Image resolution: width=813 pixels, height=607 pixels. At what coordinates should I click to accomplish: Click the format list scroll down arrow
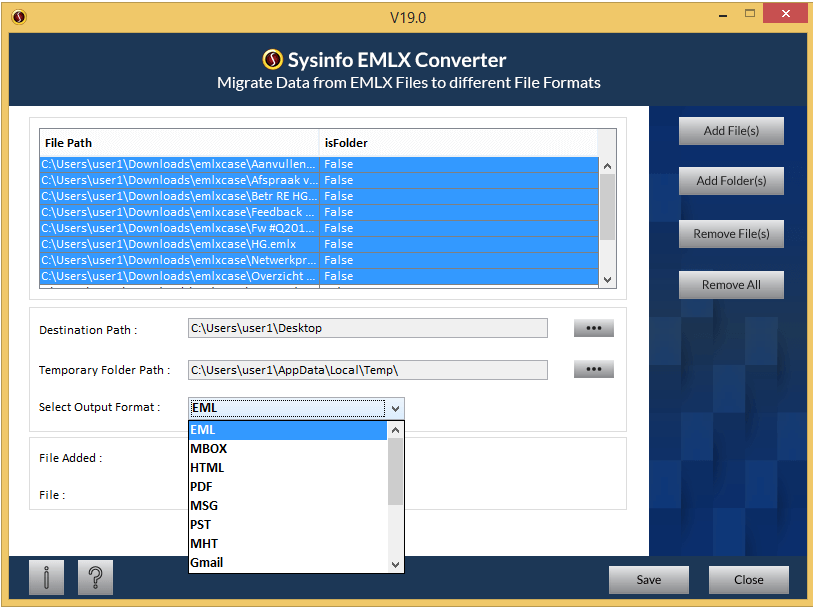tap(396, 564)
